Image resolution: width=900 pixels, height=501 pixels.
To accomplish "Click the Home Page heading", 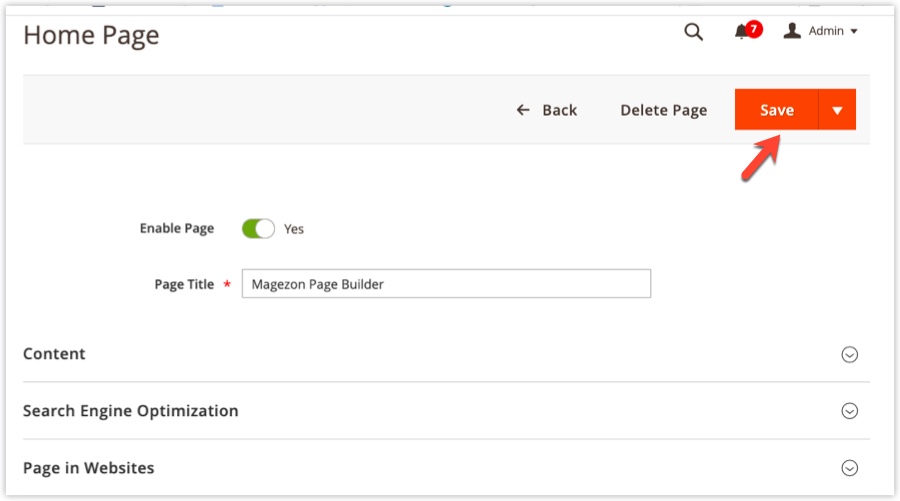I will 91,36.
